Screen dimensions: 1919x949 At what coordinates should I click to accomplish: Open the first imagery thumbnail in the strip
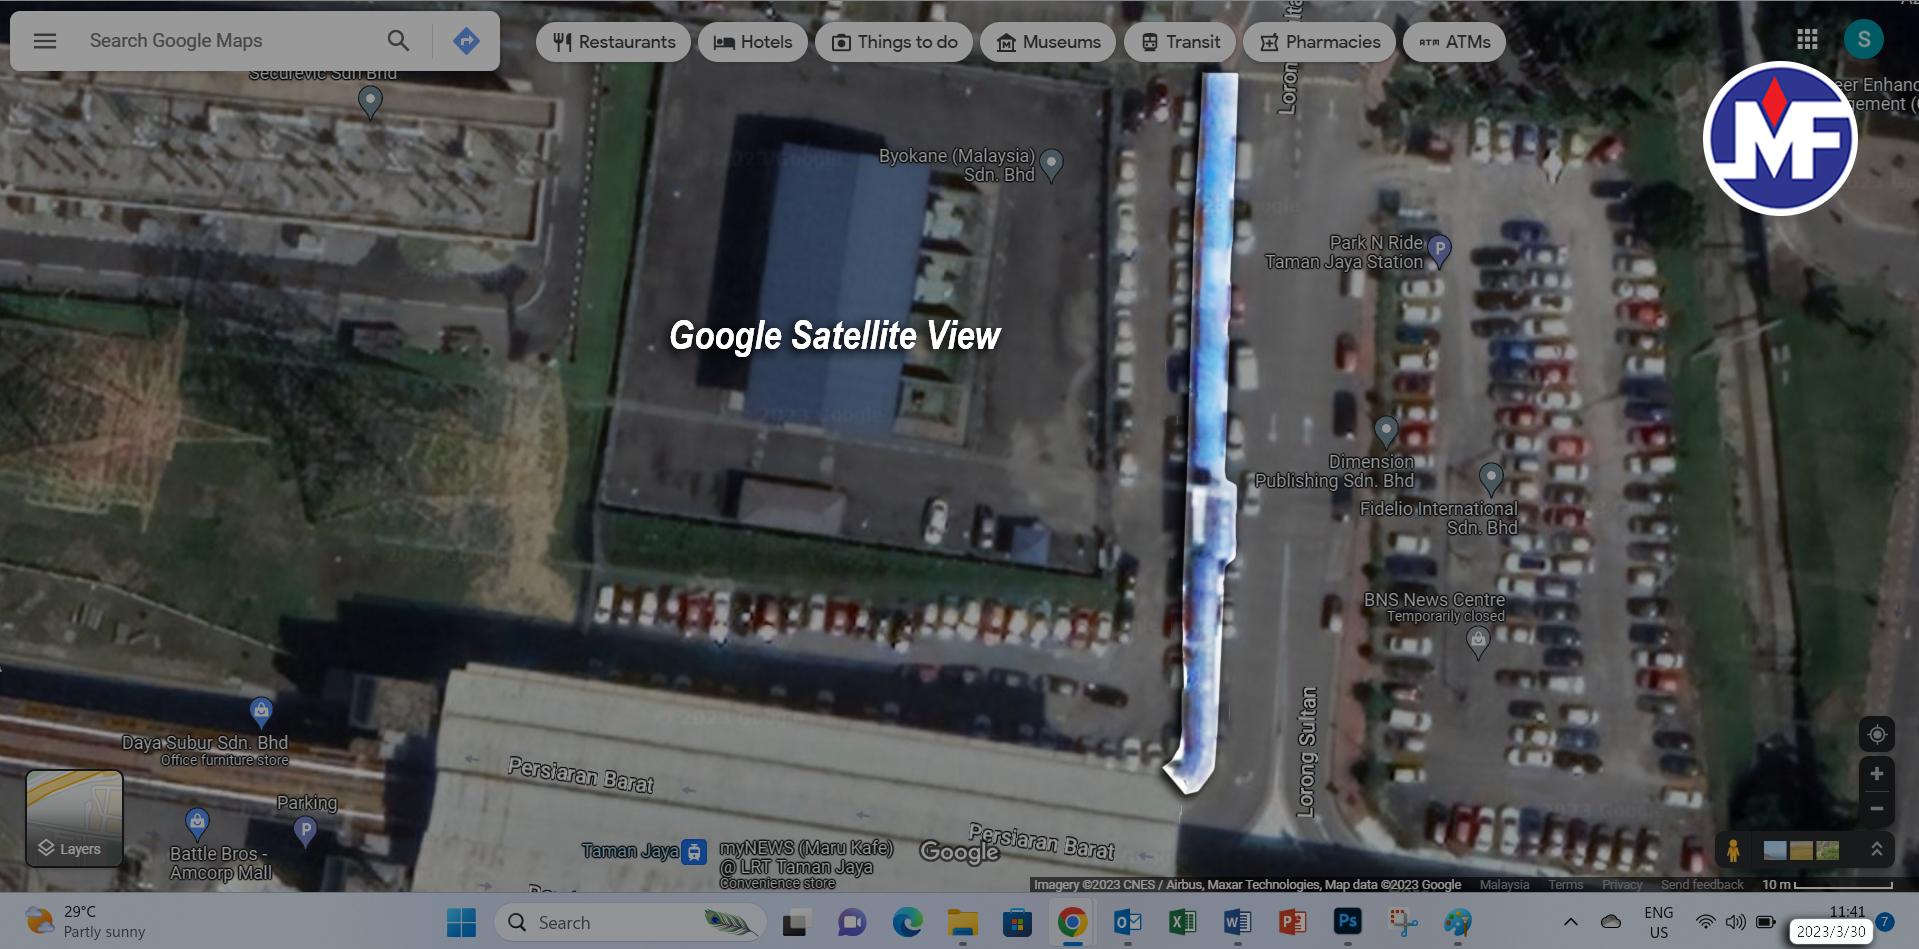pos(1775,851)
